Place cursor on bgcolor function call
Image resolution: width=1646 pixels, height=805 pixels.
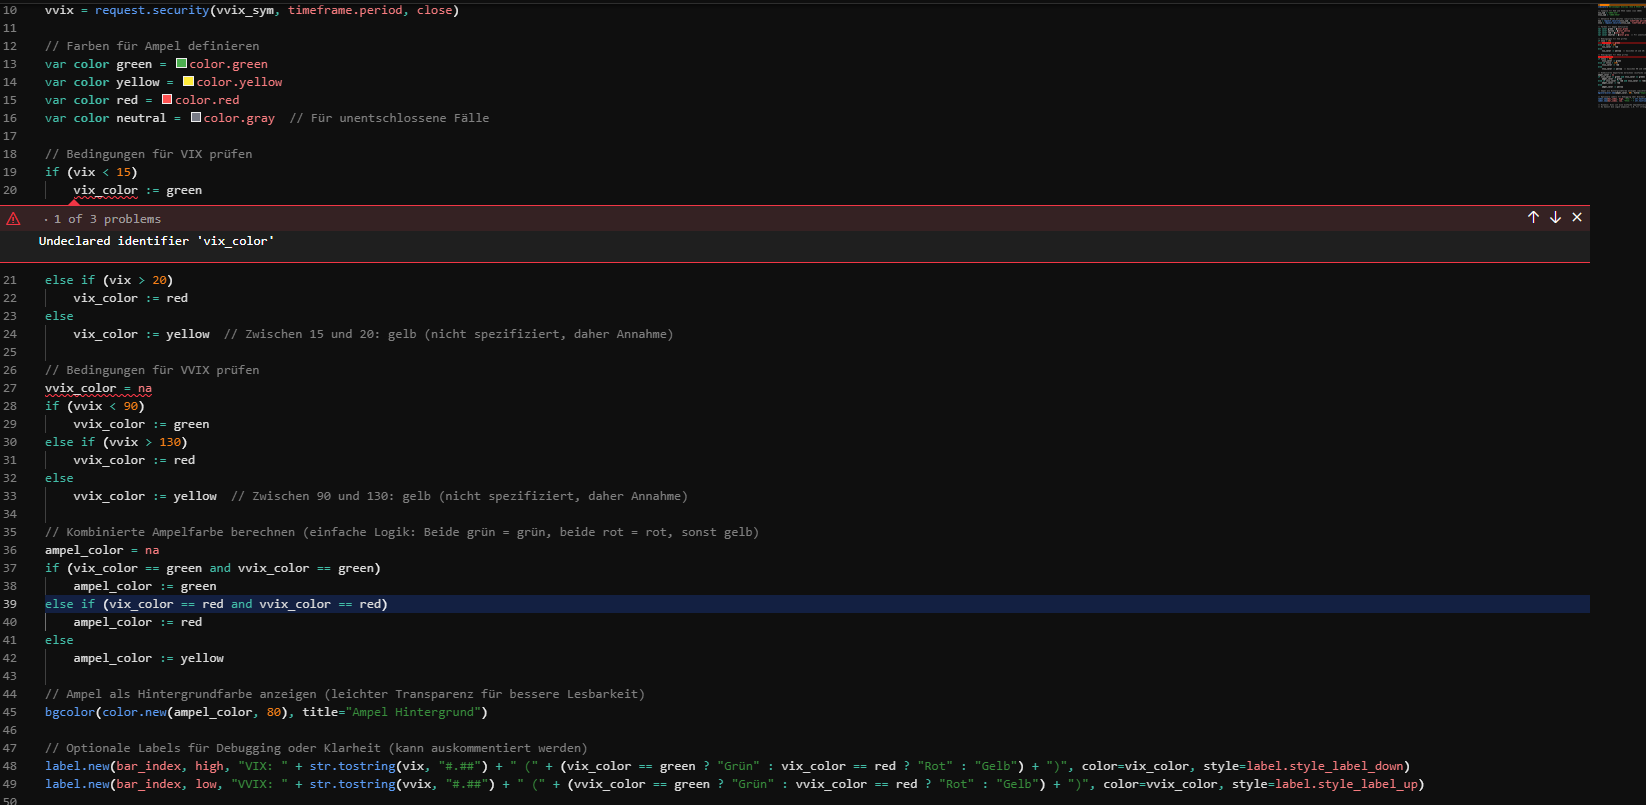pyautogui.click(x=69, y=712)
